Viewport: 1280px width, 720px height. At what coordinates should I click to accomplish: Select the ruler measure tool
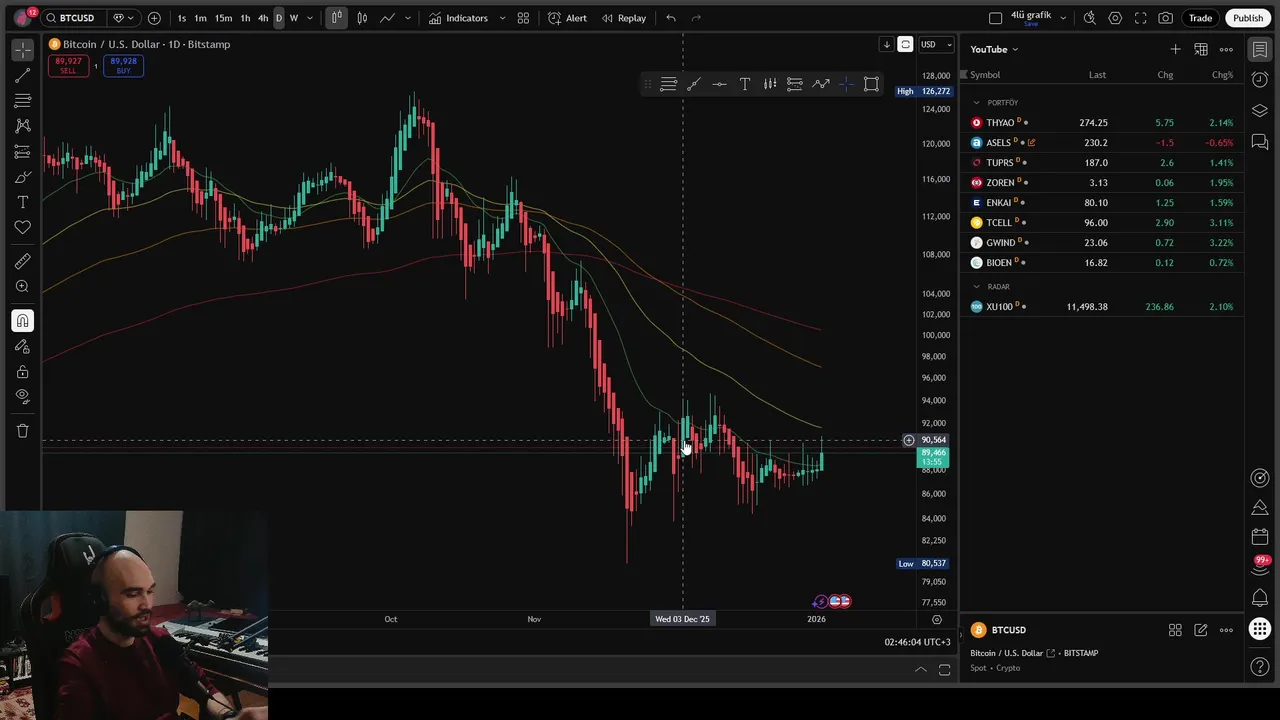pyautogui.click(x=22, y=261)
